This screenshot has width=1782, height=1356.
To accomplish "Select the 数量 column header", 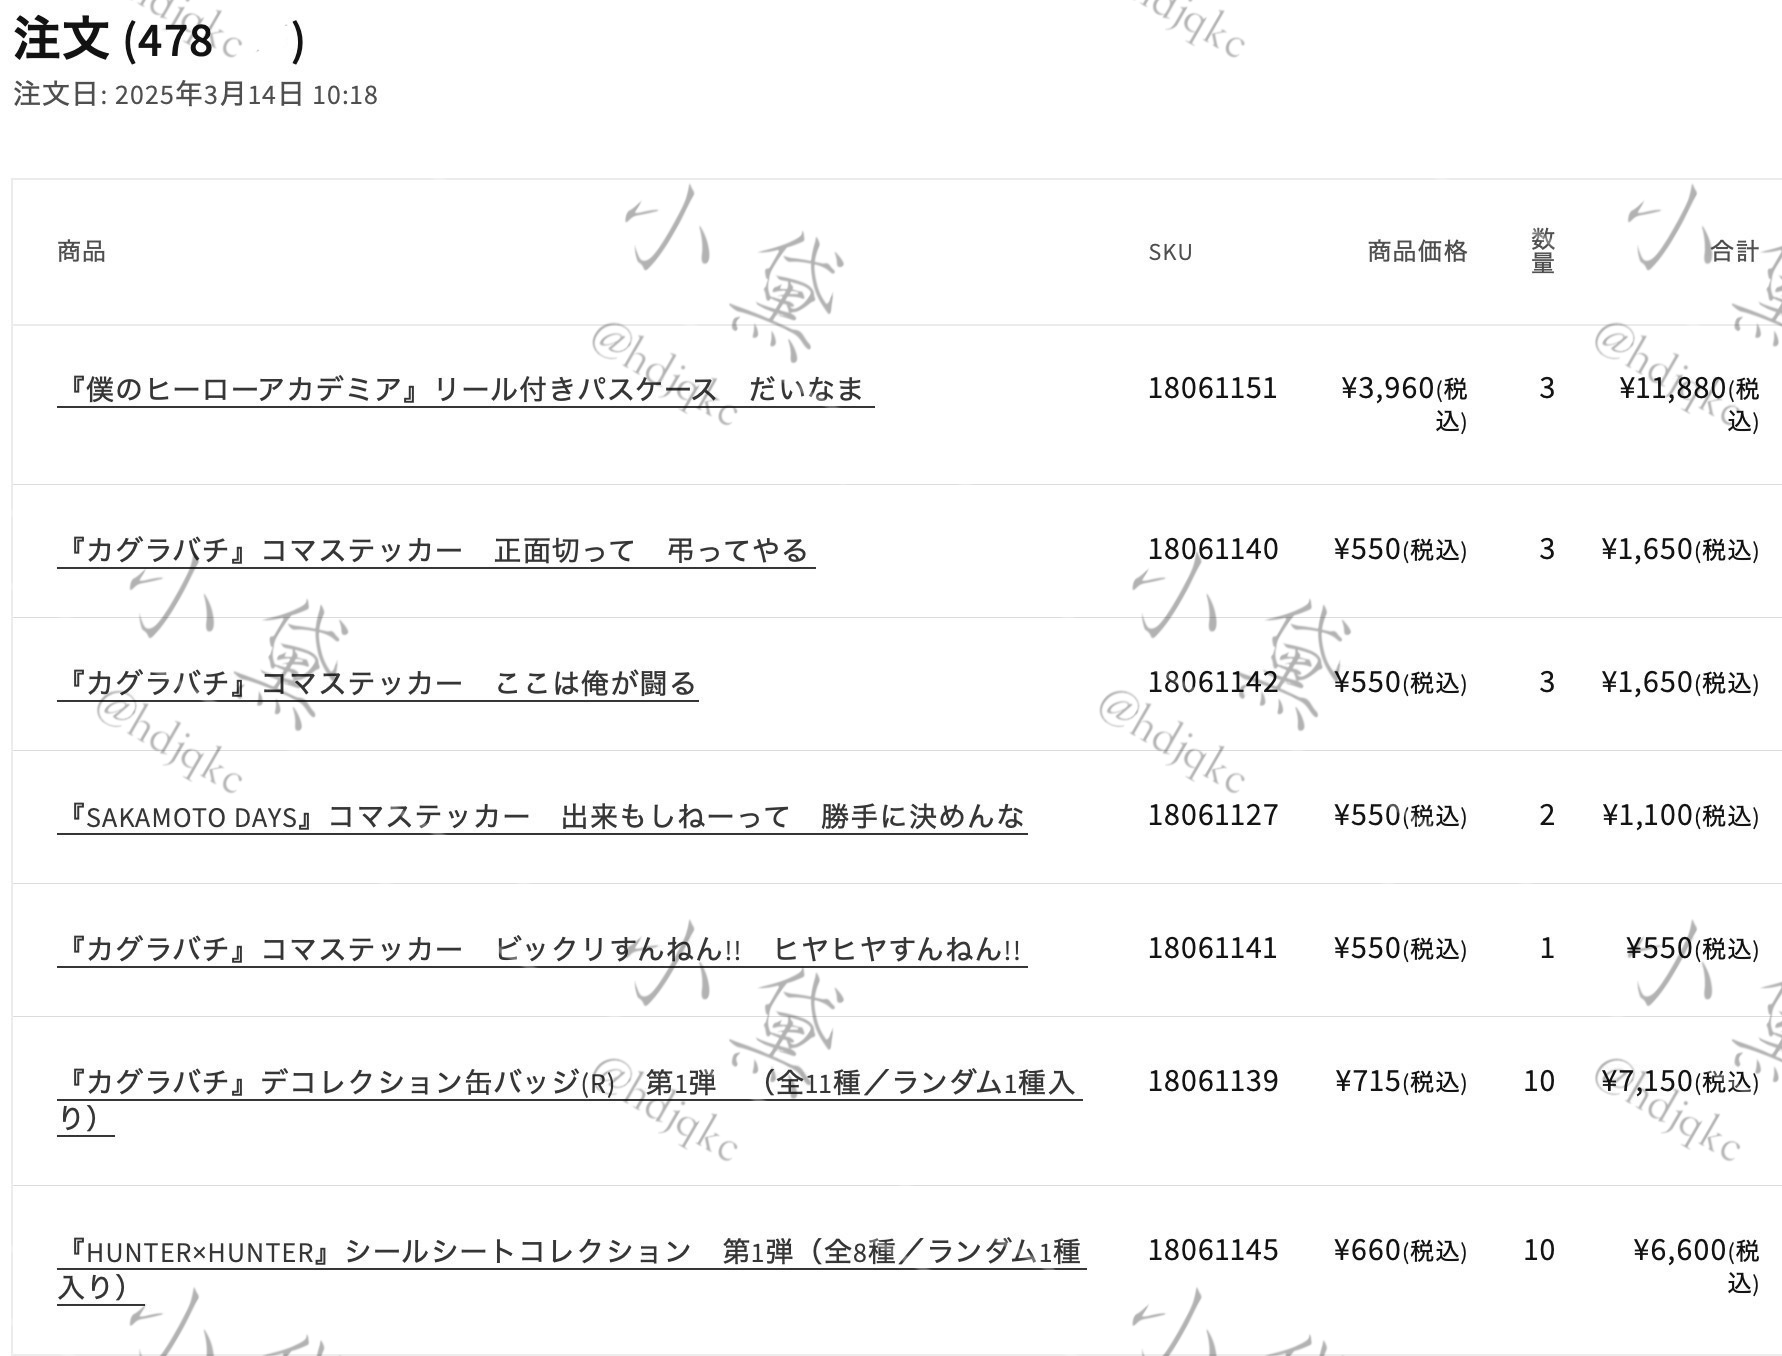I will coord(1543,251).
